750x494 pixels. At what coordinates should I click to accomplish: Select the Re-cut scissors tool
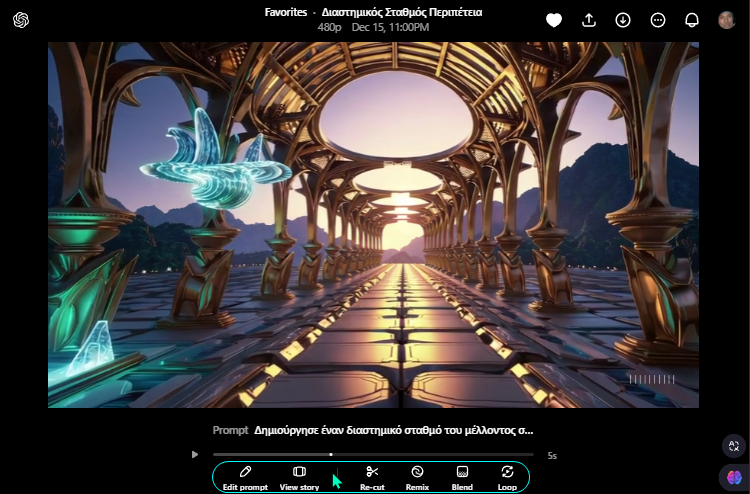(x=372, y=478)
